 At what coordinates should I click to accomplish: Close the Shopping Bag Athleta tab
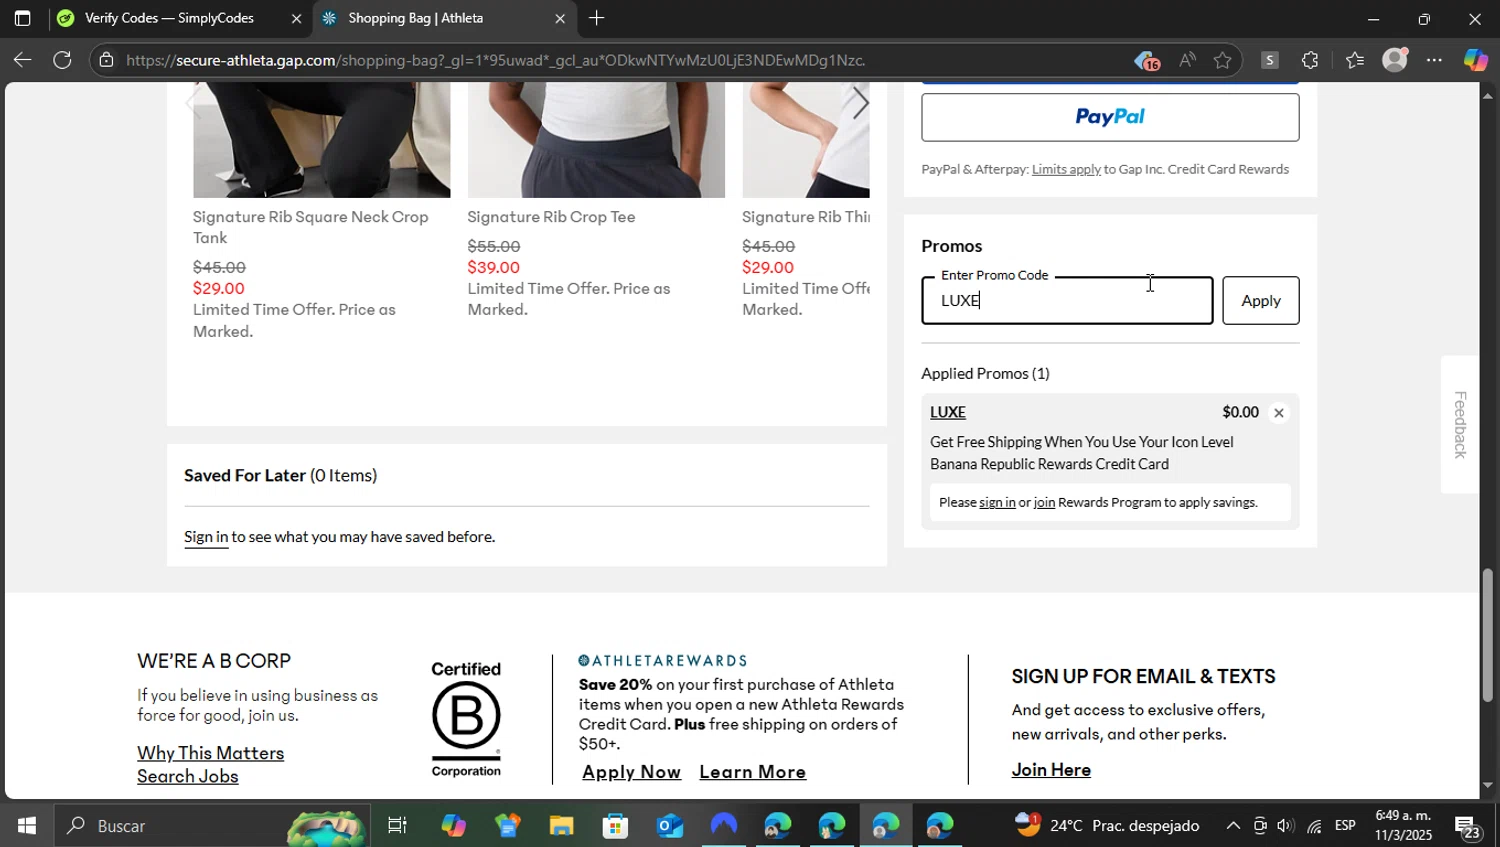(x=559, y=18)
